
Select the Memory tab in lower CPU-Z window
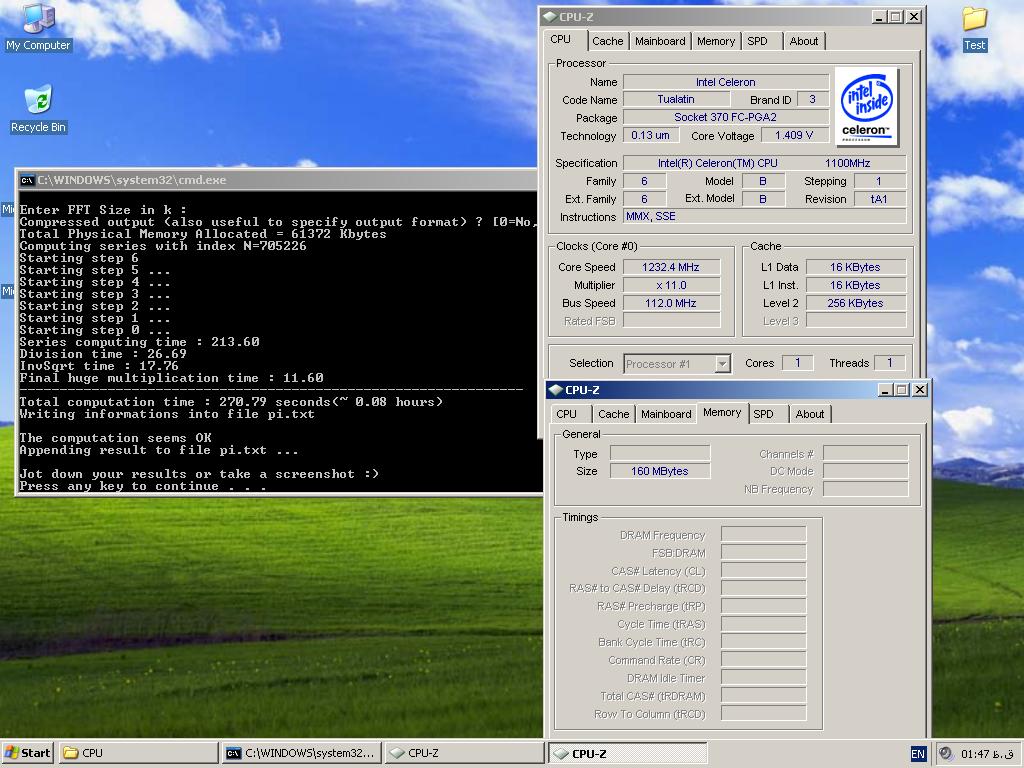722,412
